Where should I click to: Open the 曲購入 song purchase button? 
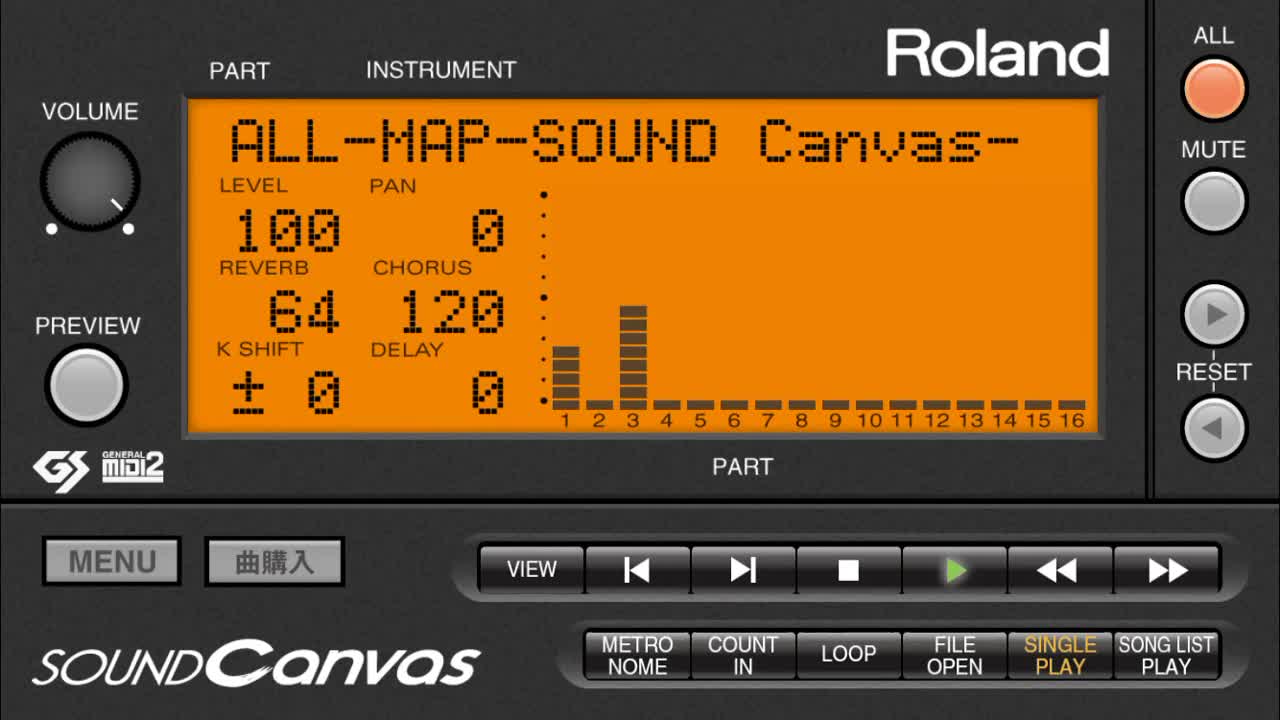(275, 562)
